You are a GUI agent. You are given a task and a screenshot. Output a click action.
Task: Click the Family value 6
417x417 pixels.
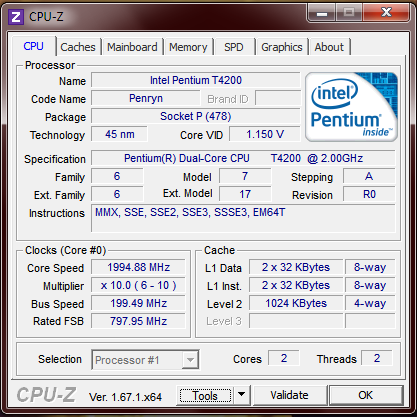[117, 176]
